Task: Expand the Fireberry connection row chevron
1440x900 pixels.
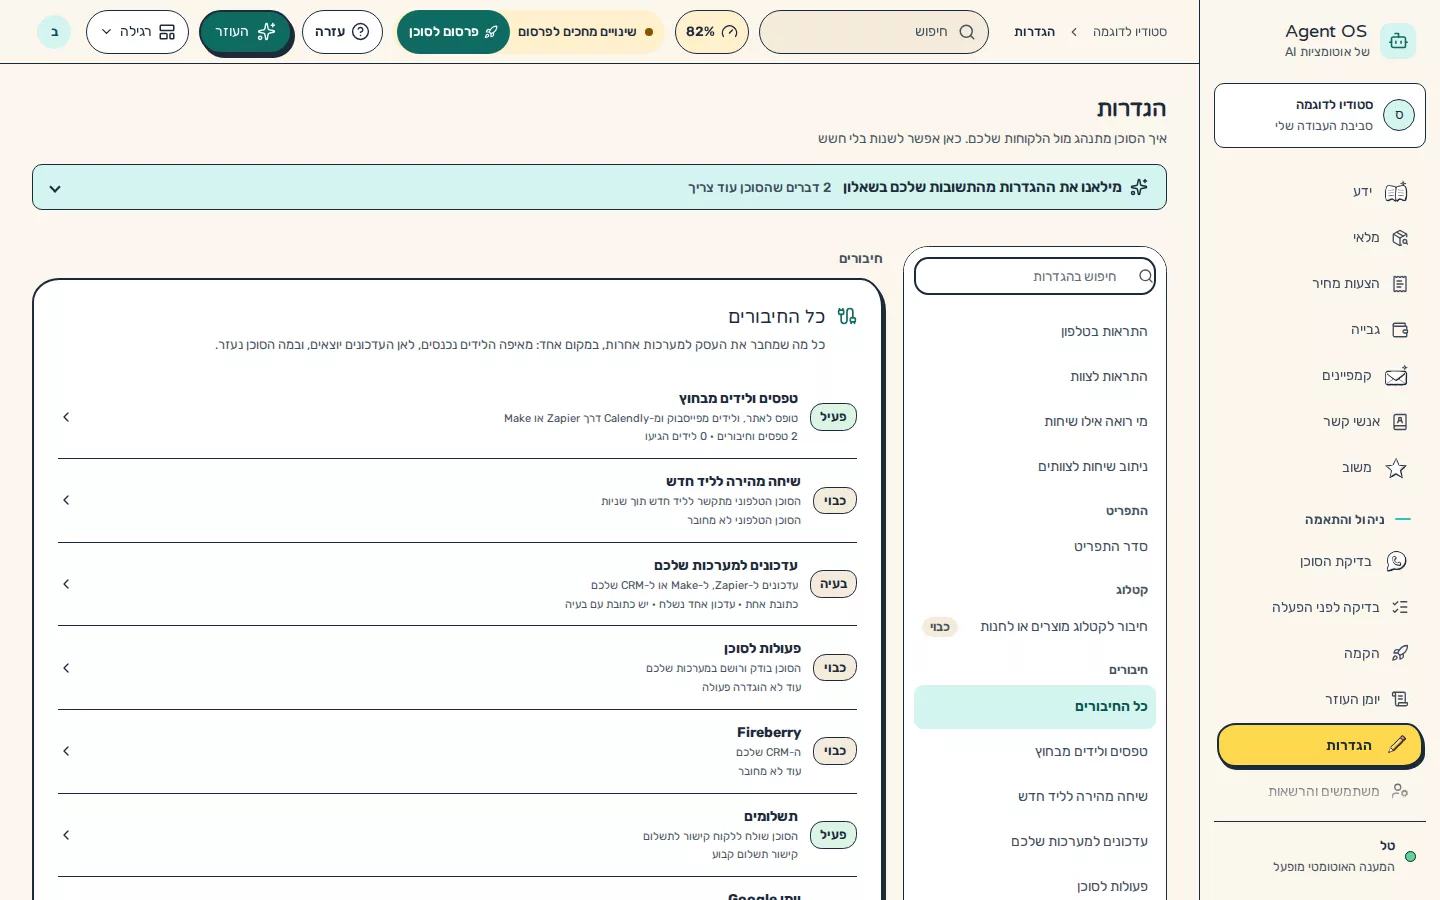Action: coord(66,751)
